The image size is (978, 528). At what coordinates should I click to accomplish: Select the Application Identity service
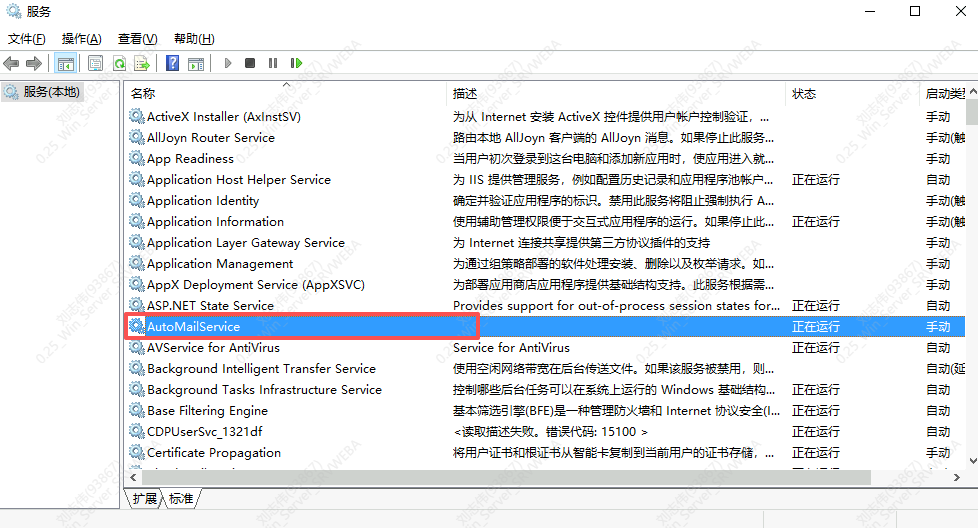[x=203, y=201]
